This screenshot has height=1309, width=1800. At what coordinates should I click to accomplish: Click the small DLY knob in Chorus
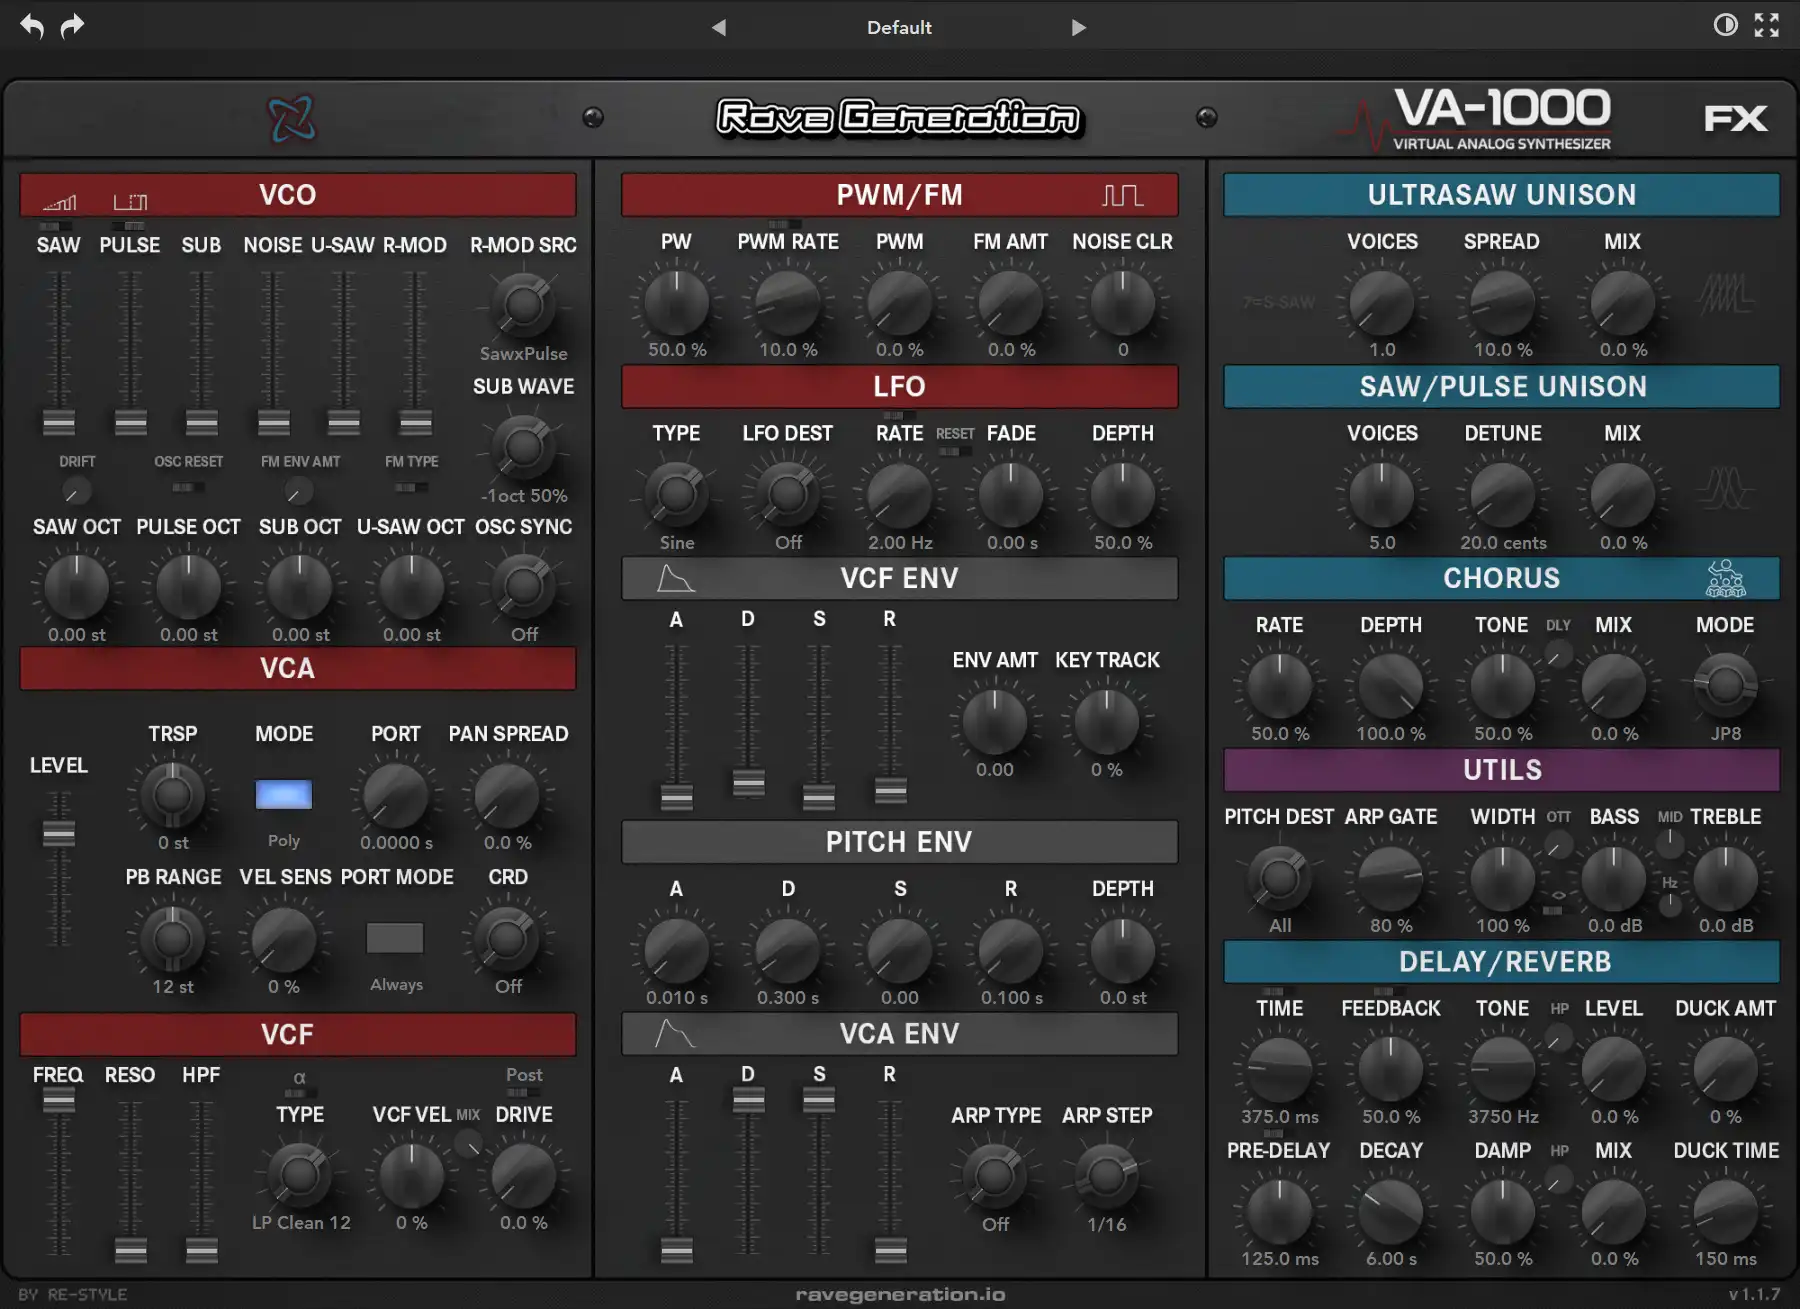1557,654
